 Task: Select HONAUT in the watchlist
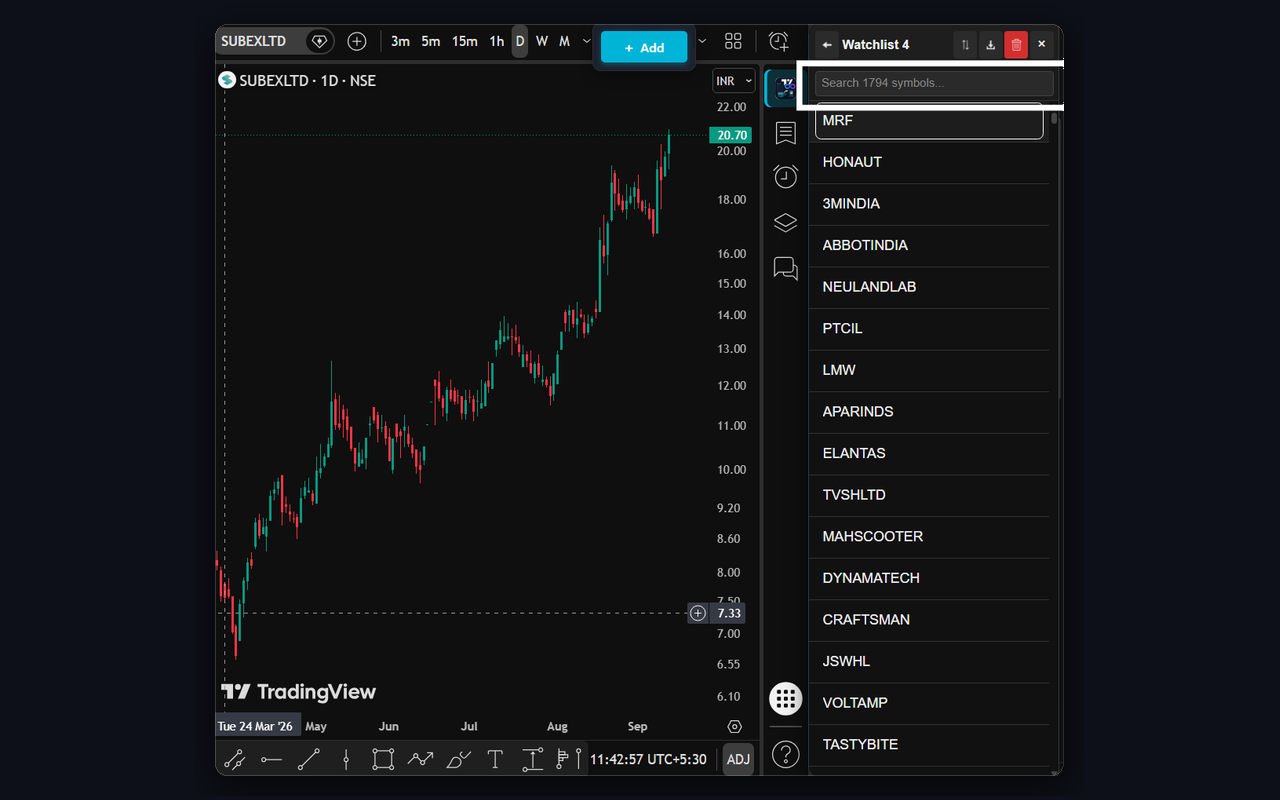(929, 162)
